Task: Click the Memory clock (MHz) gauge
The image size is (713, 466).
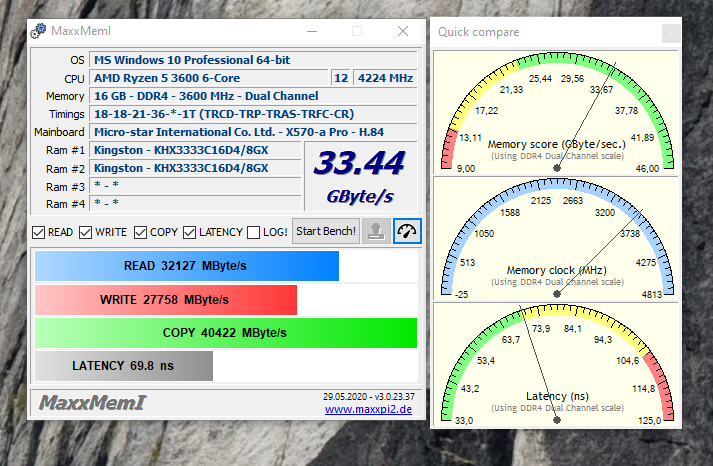Action: 556,238
